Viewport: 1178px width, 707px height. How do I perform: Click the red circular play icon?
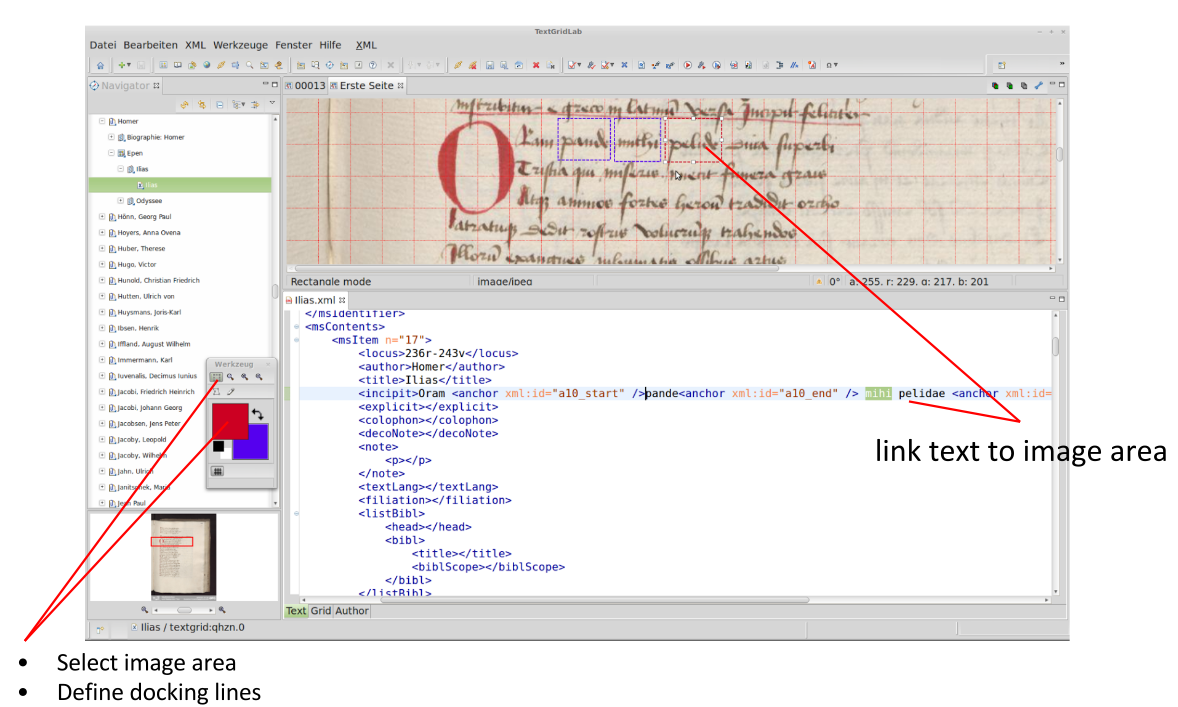(687, 65)
